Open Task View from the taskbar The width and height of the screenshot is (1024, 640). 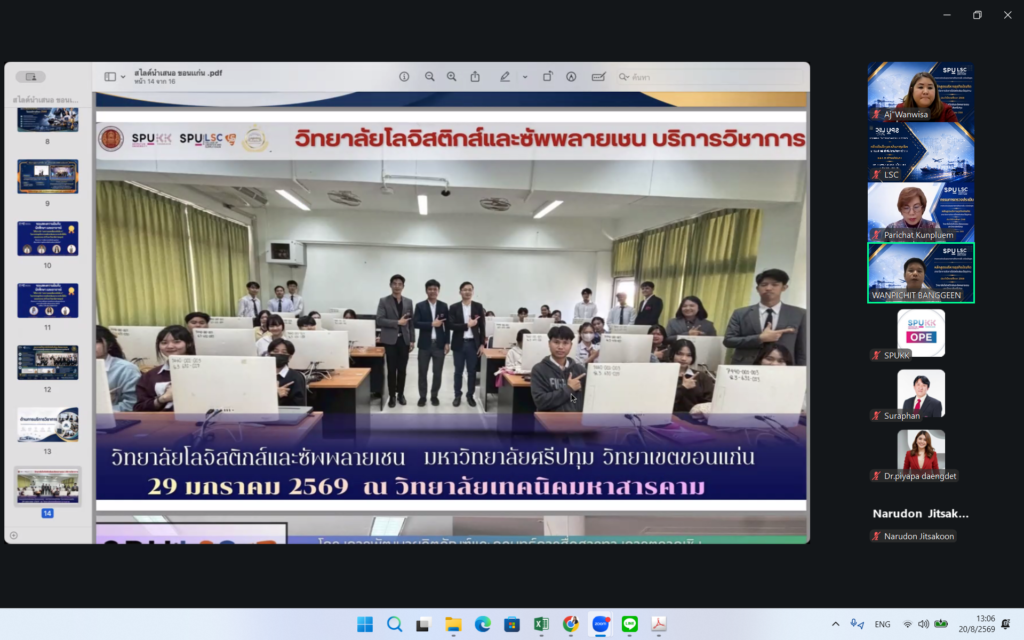click(423, 624)
